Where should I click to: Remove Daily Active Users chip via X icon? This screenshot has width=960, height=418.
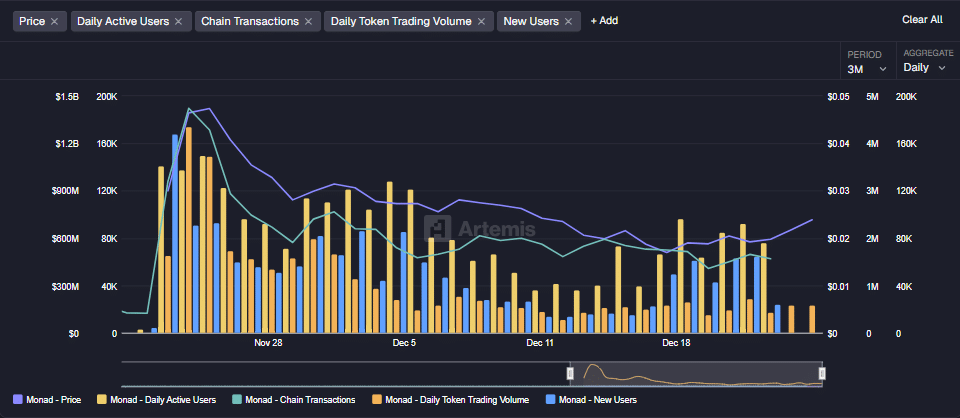pyautogui.click(x=178, y=21)
